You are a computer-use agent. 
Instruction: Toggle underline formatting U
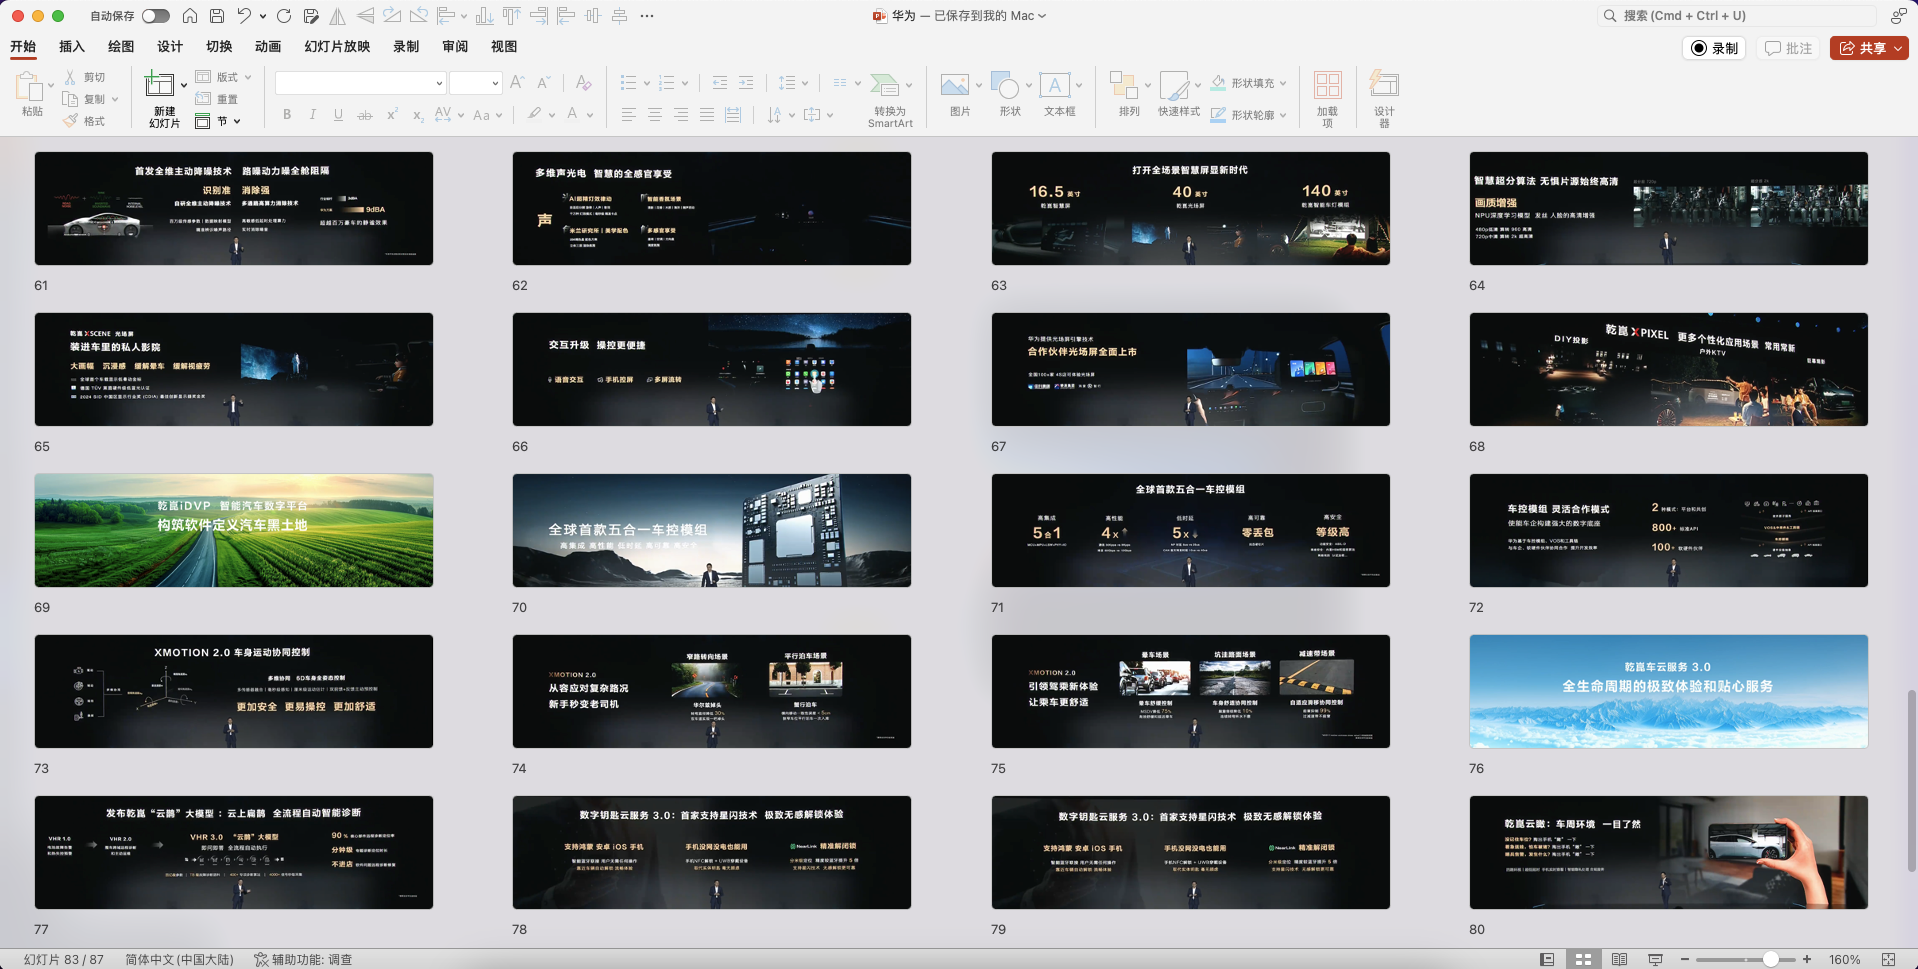(339, 115)
